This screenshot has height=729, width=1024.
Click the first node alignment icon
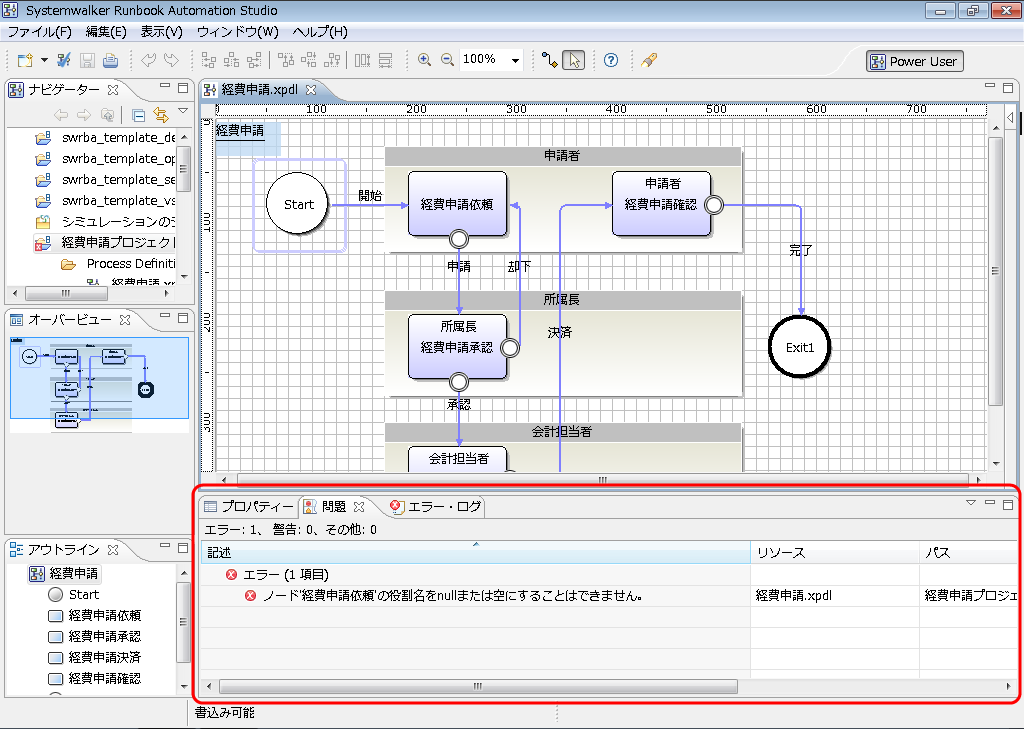click(x=208, y=61)
